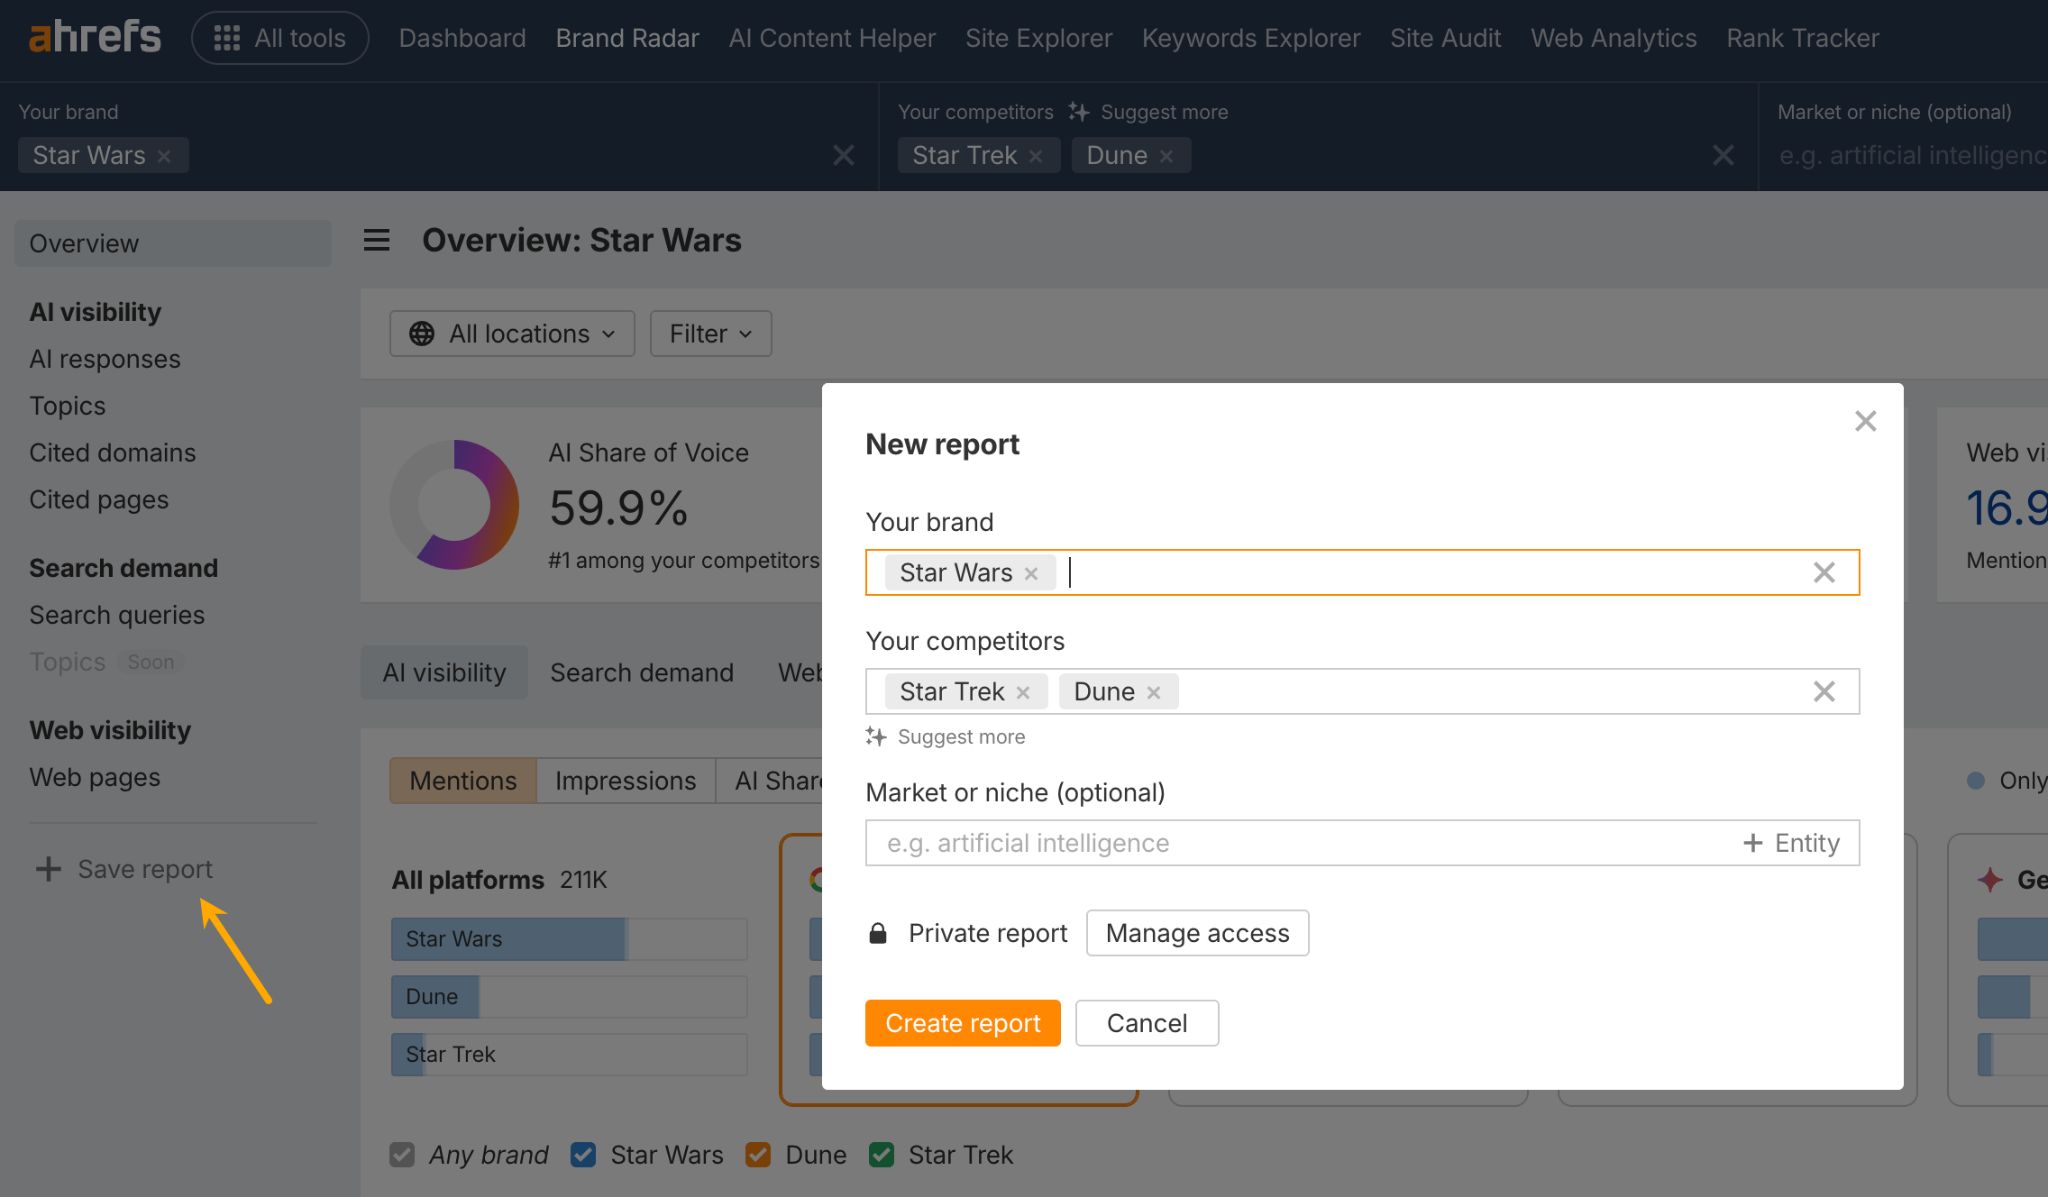Viewport: 2048px width, 1197px height.
Task: Click the globe icon on All locations
Action: pyautogui.click(x=421, y=333)
